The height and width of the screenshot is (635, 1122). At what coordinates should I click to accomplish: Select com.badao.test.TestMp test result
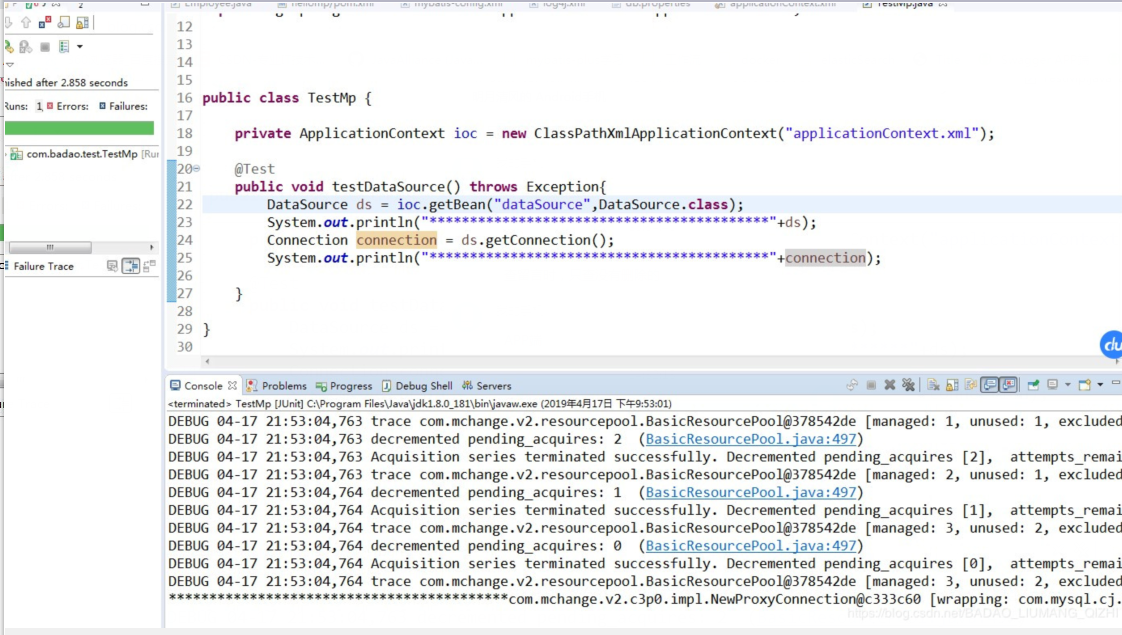(84, 154)
